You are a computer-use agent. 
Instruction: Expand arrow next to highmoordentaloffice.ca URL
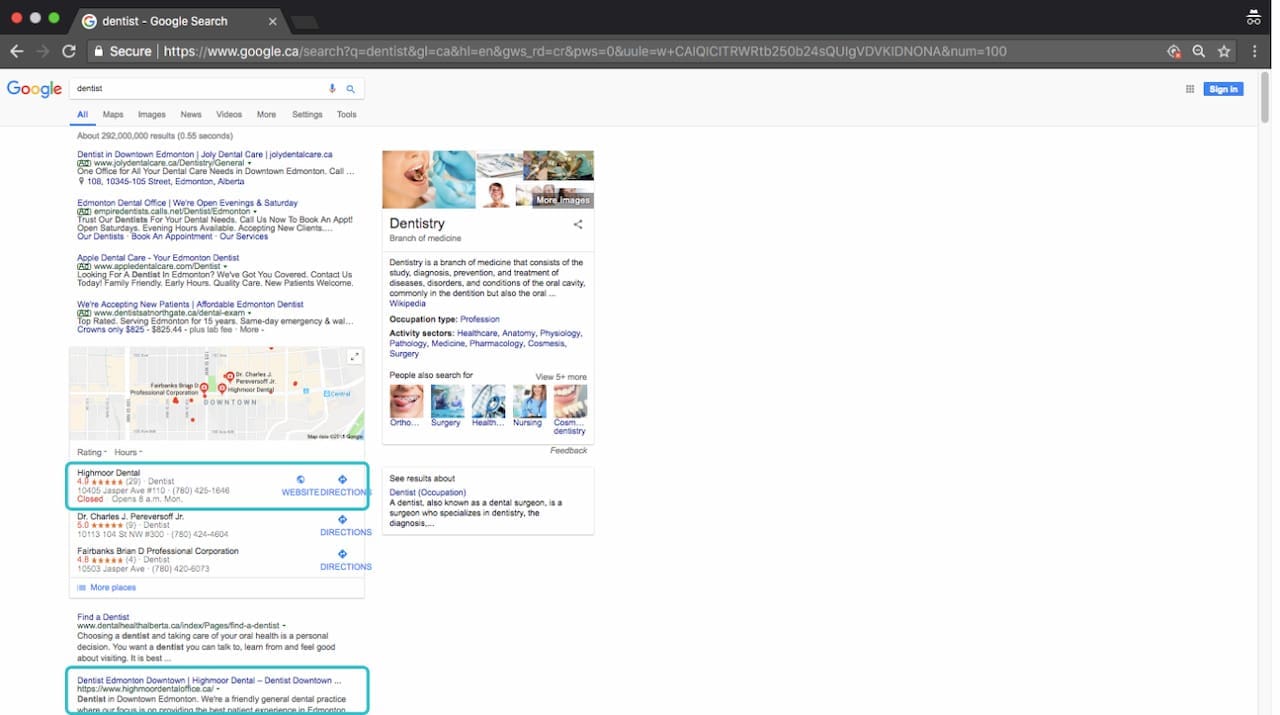[217, 689]
